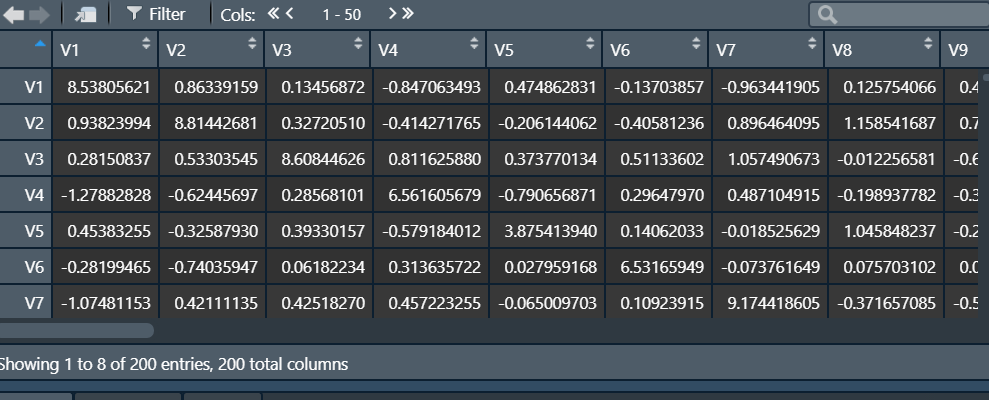Sort by the V1 column arrows
The image size is (989, 400).
point(146,44)
